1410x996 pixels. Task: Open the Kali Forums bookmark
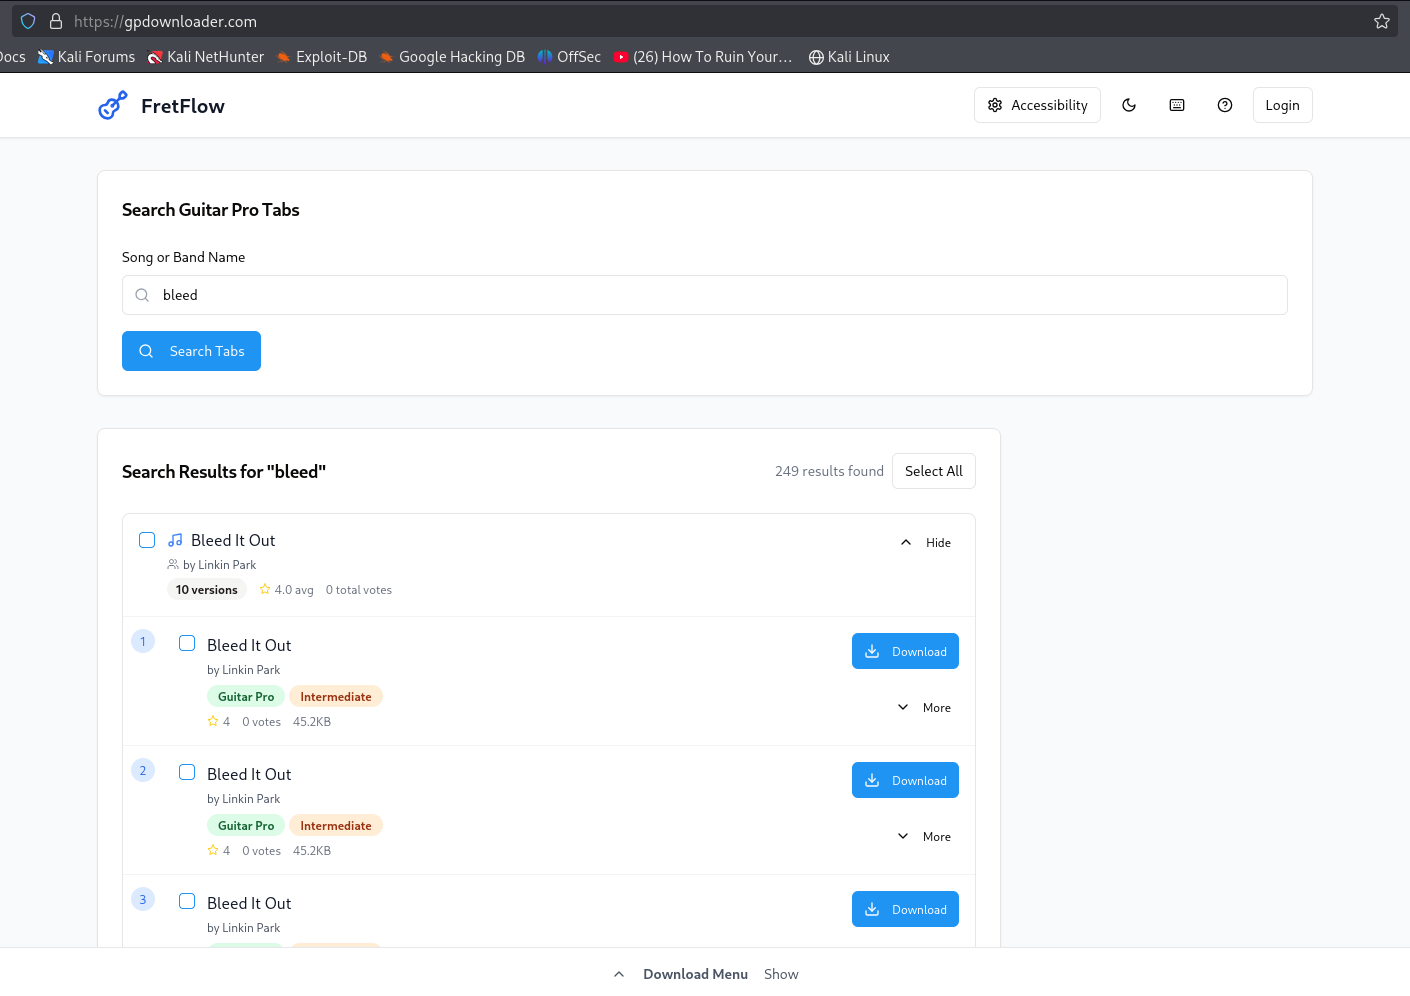(87, 57)
